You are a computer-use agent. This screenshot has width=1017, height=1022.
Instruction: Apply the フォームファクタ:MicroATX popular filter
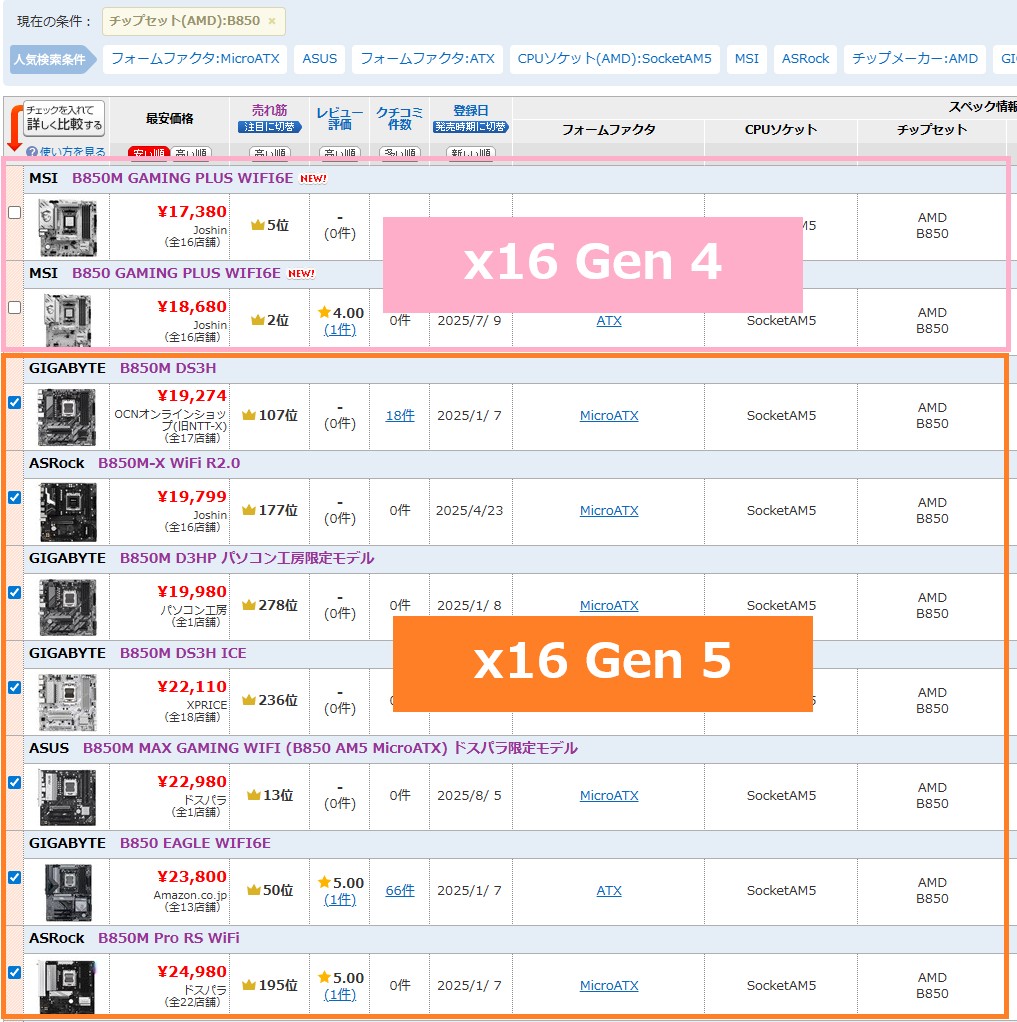click(x=194, y=59)
